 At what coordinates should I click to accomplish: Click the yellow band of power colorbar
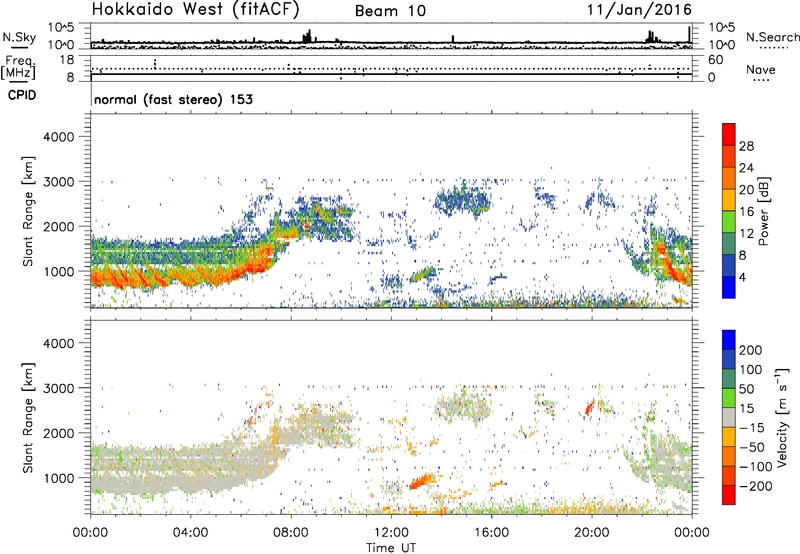729,200
